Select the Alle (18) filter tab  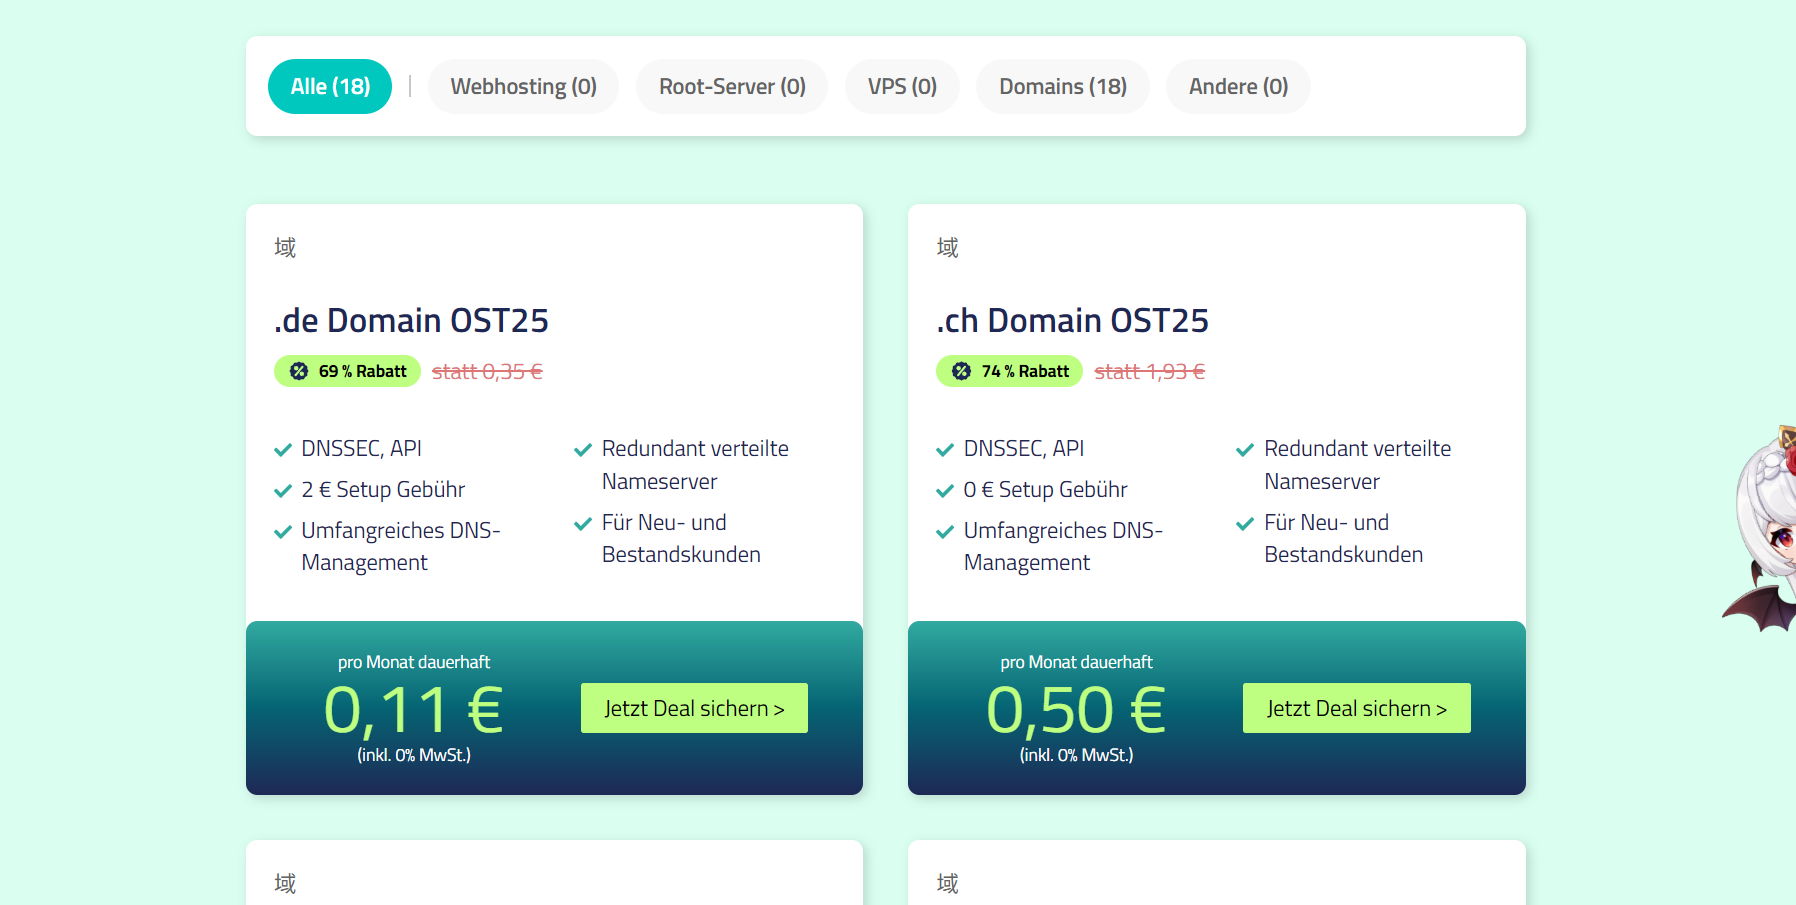tap(330, 86)
